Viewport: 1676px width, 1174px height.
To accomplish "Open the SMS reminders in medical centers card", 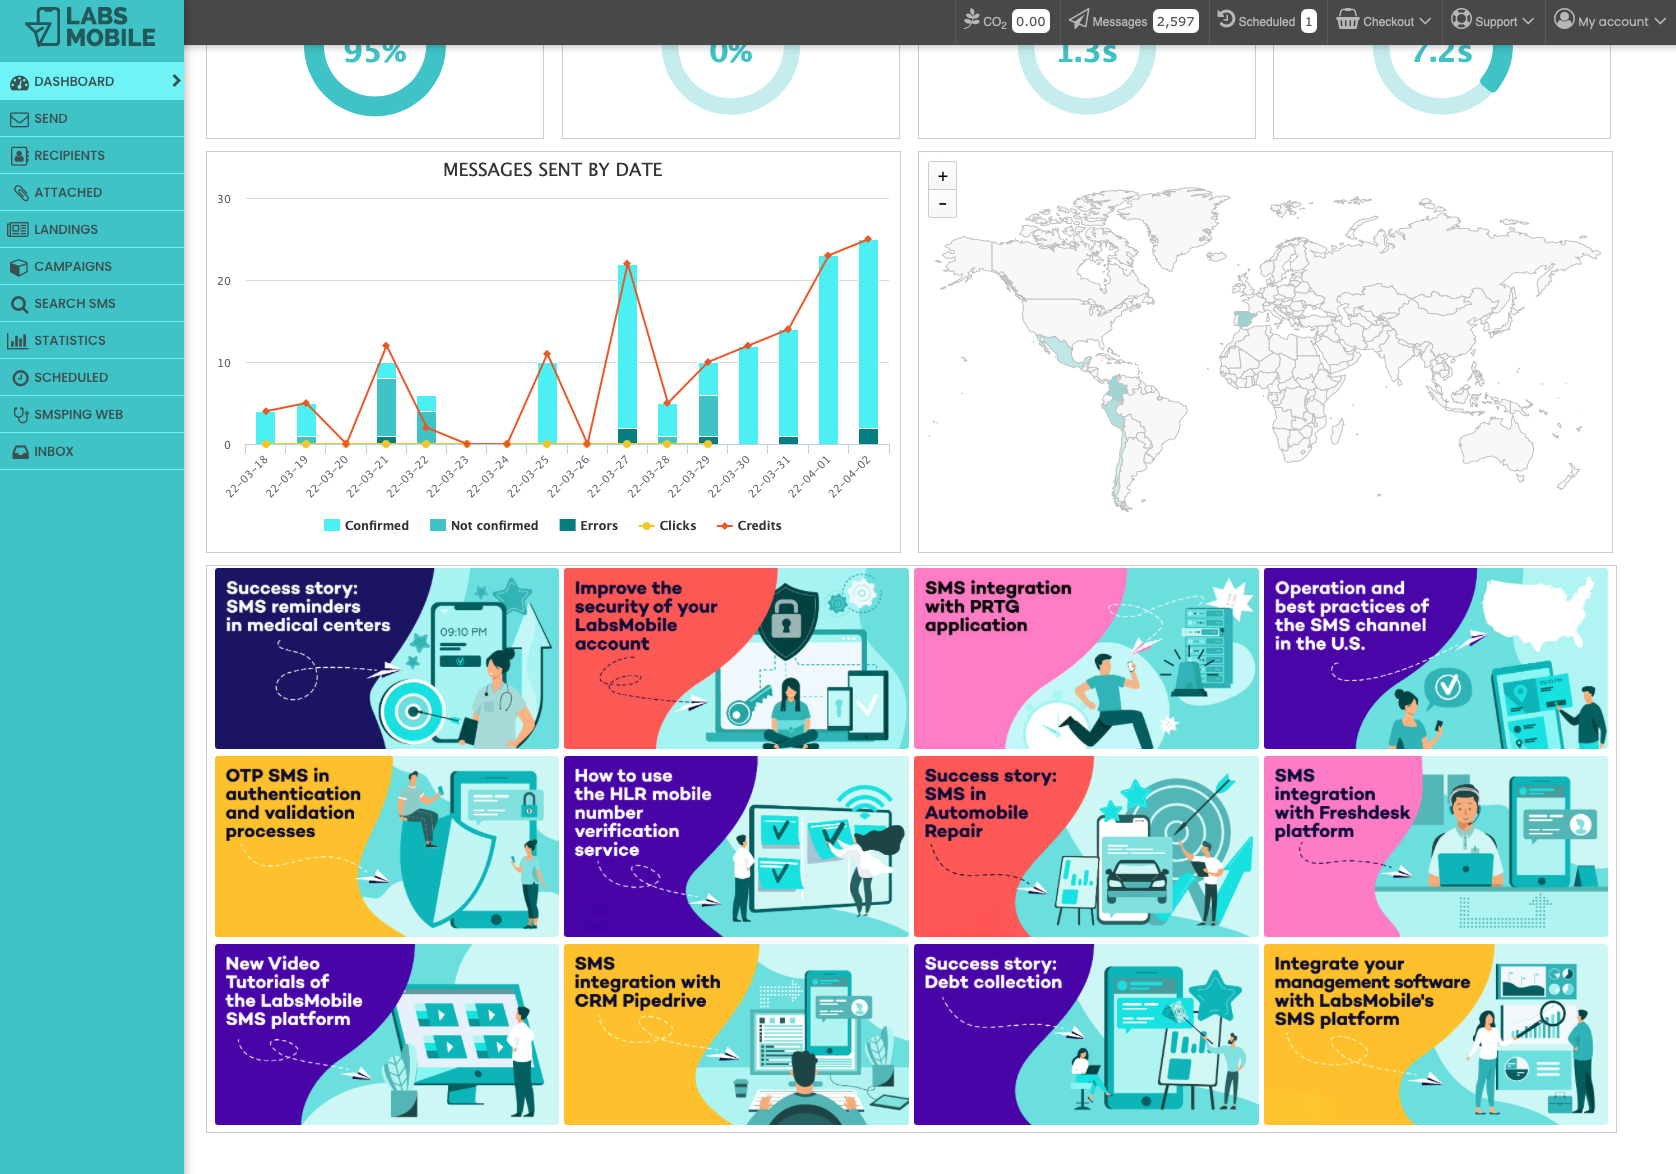I will (x=387, y=658).
